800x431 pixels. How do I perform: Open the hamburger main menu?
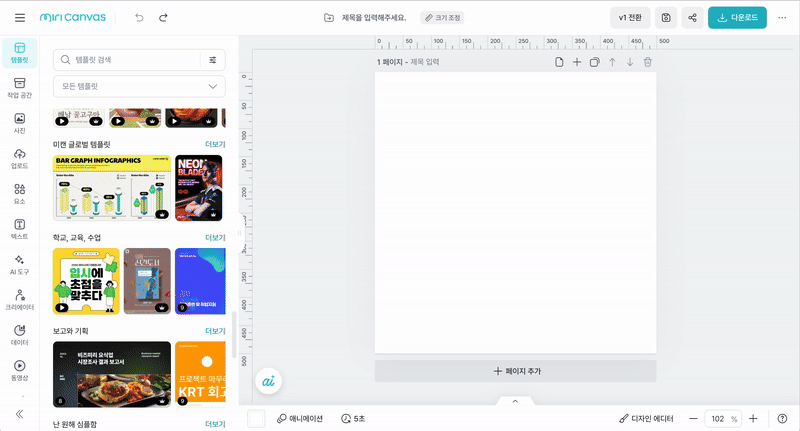tap(19, 18)
